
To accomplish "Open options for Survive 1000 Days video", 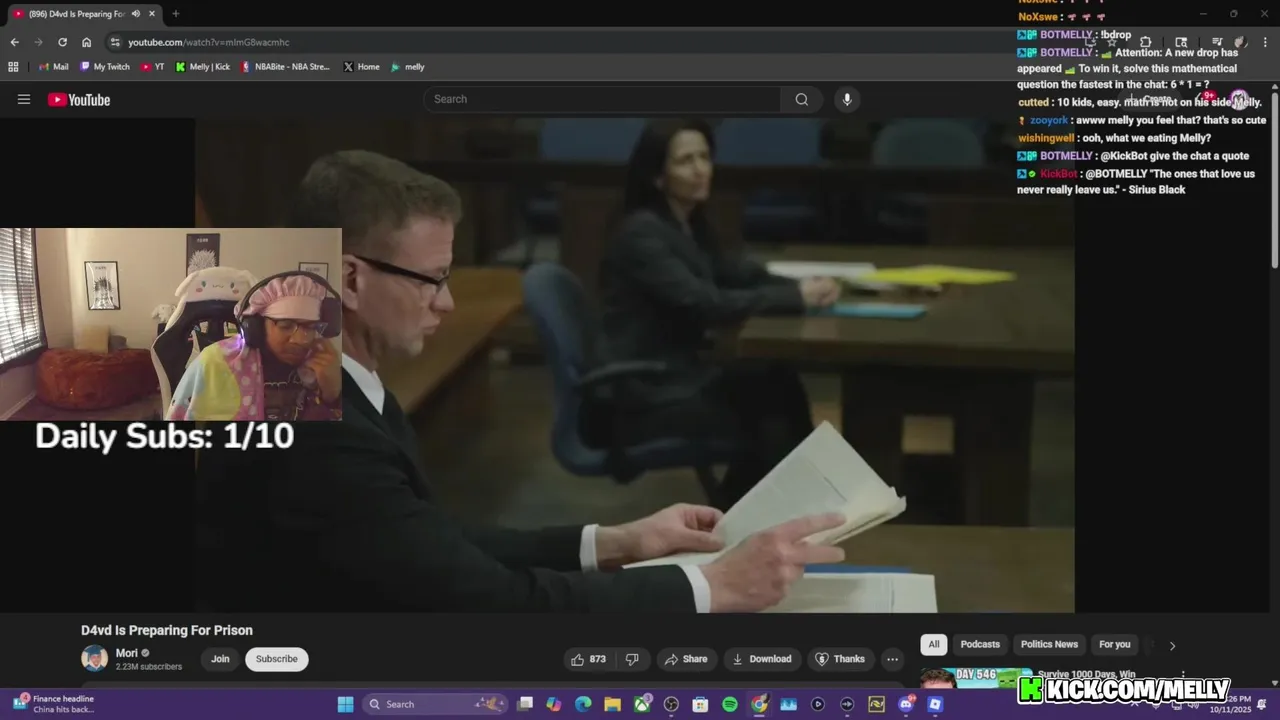I will 1183,675.
